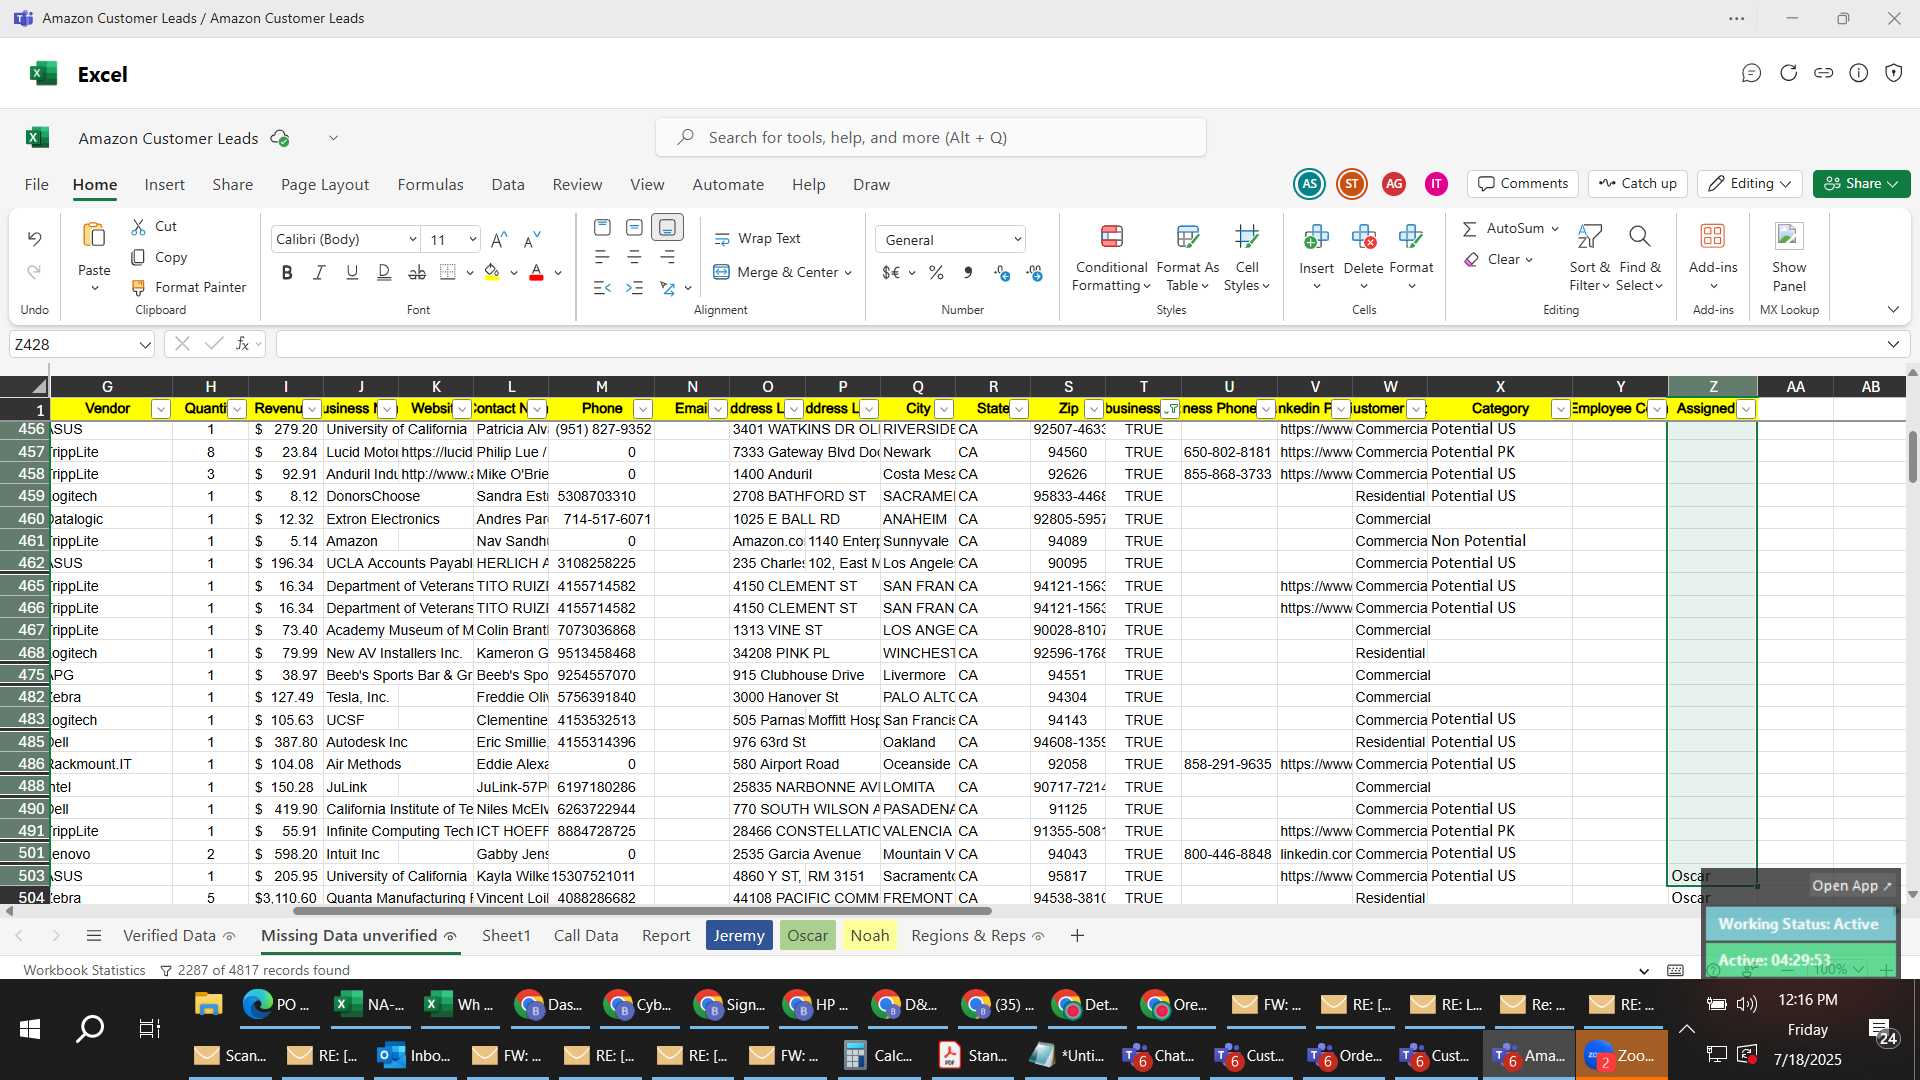The width and height of the screenshot is (1920, 1080).
Task: Click the Name Box showing Z428
Action: pos(82,344)
